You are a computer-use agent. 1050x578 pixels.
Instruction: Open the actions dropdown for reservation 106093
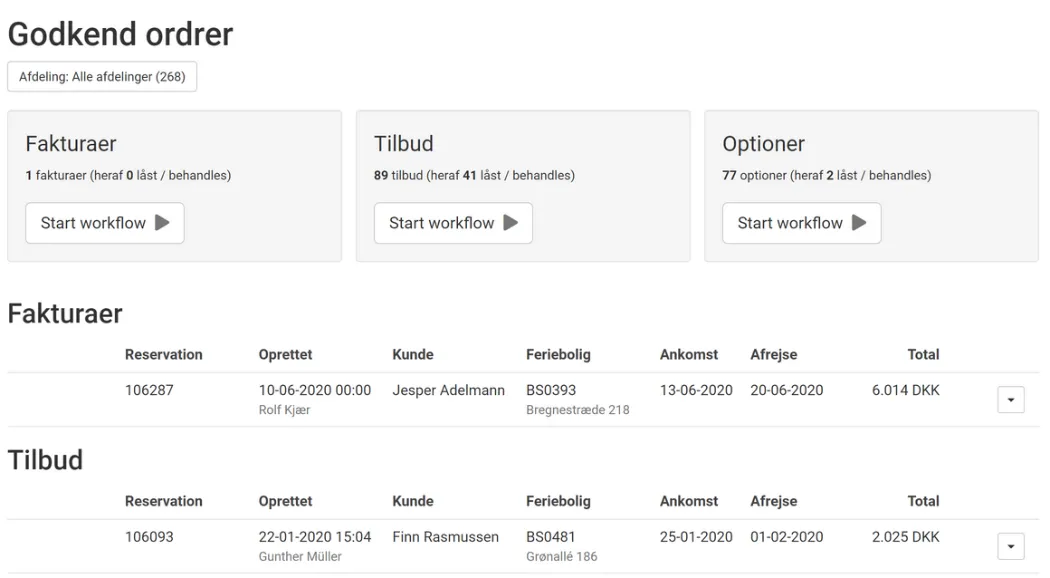[1010, 546]
